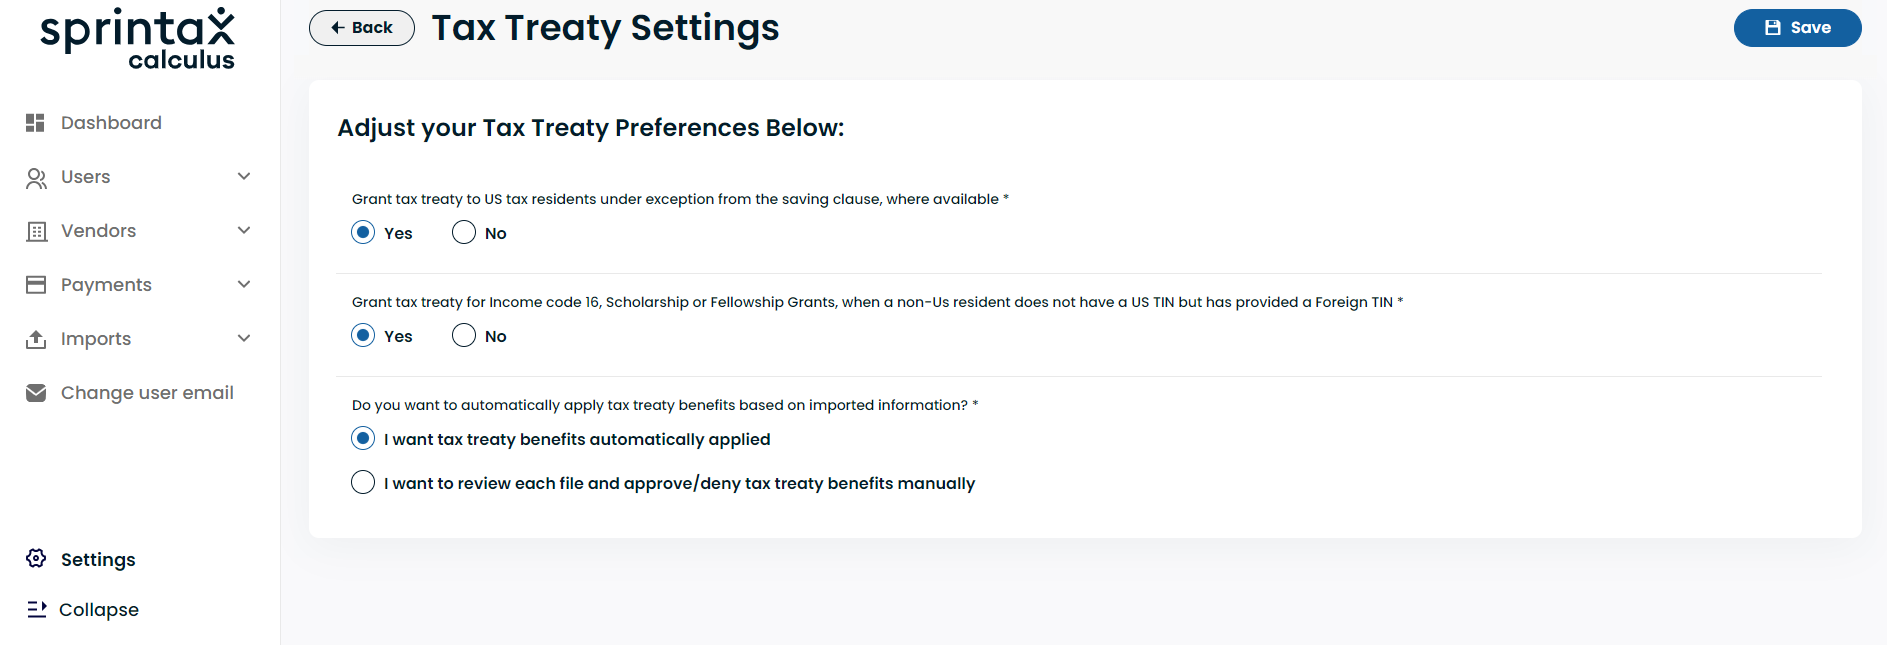Click the Users people icon
1887x645 pixels.
coord(36,178)
